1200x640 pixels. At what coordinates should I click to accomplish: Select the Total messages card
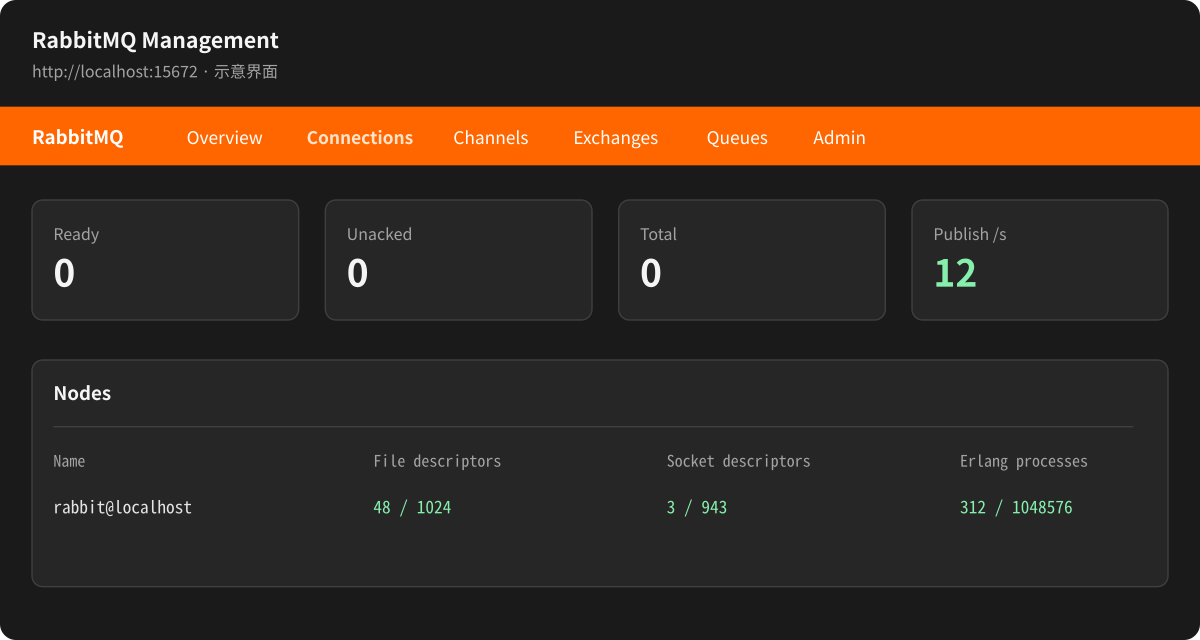coord(751,260)
